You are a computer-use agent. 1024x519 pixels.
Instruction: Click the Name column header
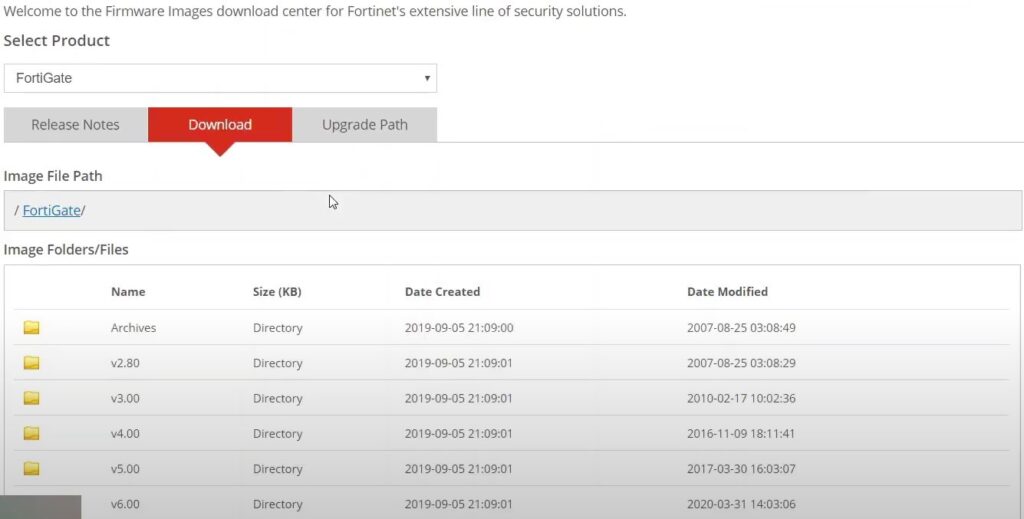click(x=128, y=292)
